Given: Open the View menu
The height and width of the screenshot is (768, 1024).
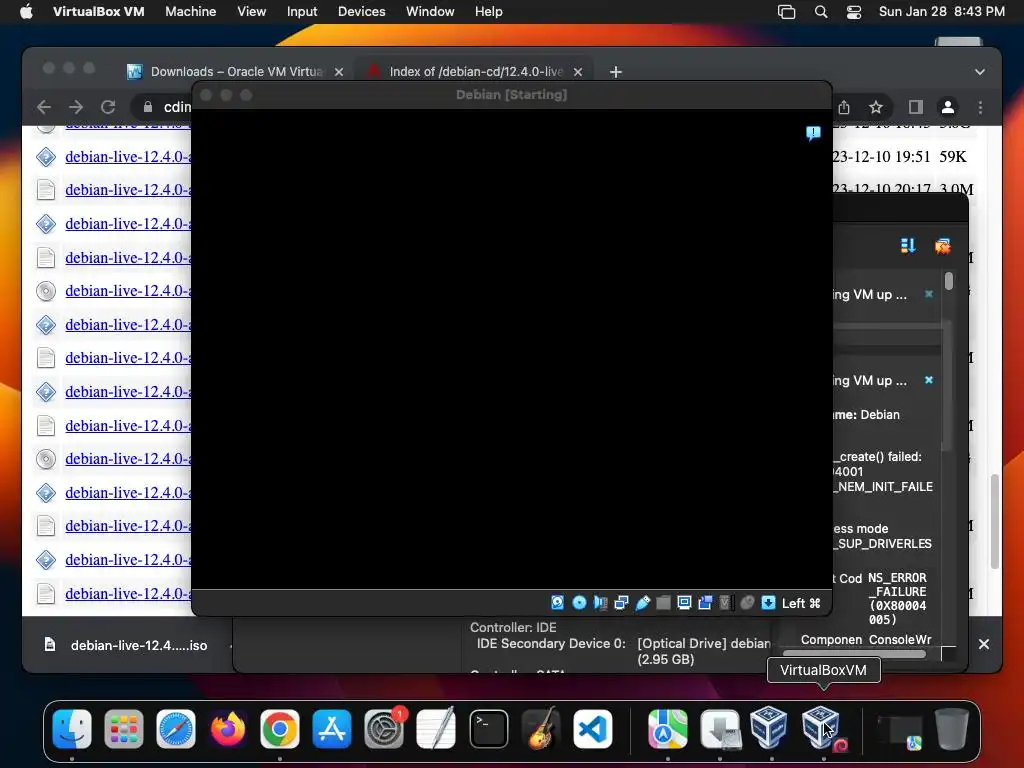Looking at the screenshot, I should pyautogui.click(x=251, y=12).
